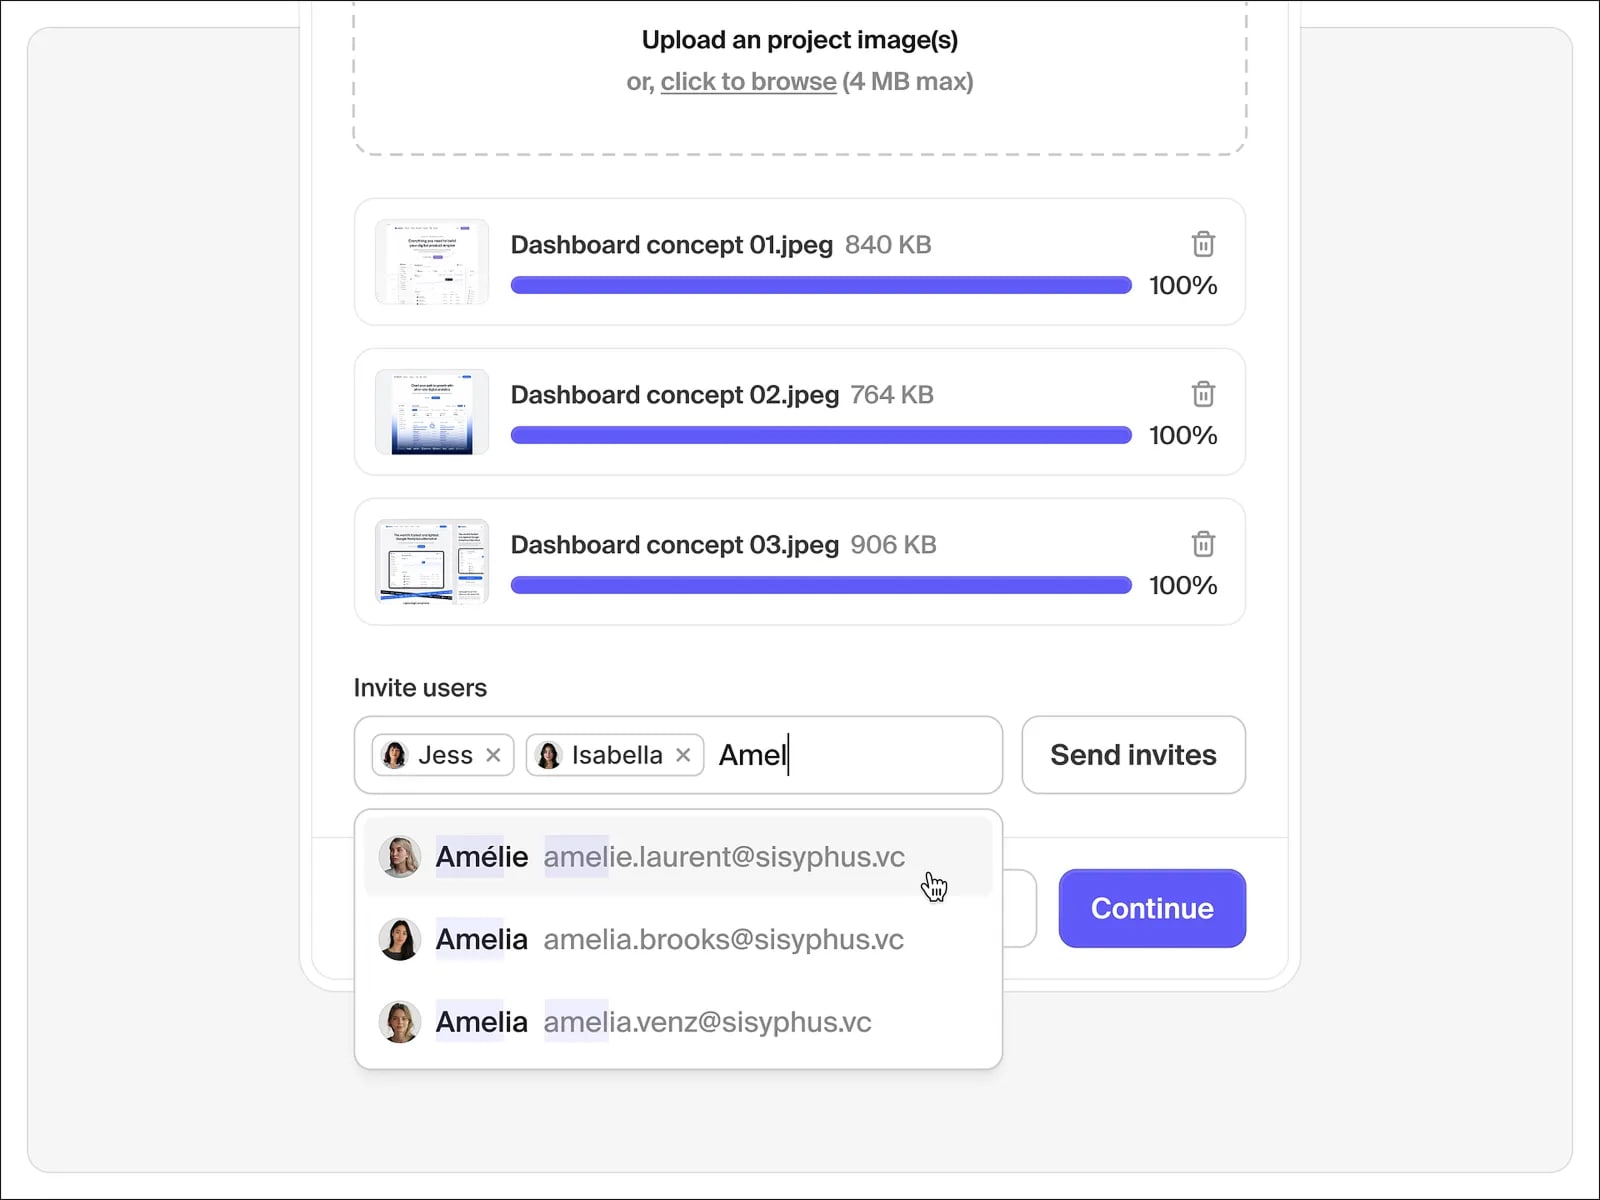
Task: Choose Amelia amelia.venz@sisyphus.vc from the list
Action: click(x=678, y=1021)
